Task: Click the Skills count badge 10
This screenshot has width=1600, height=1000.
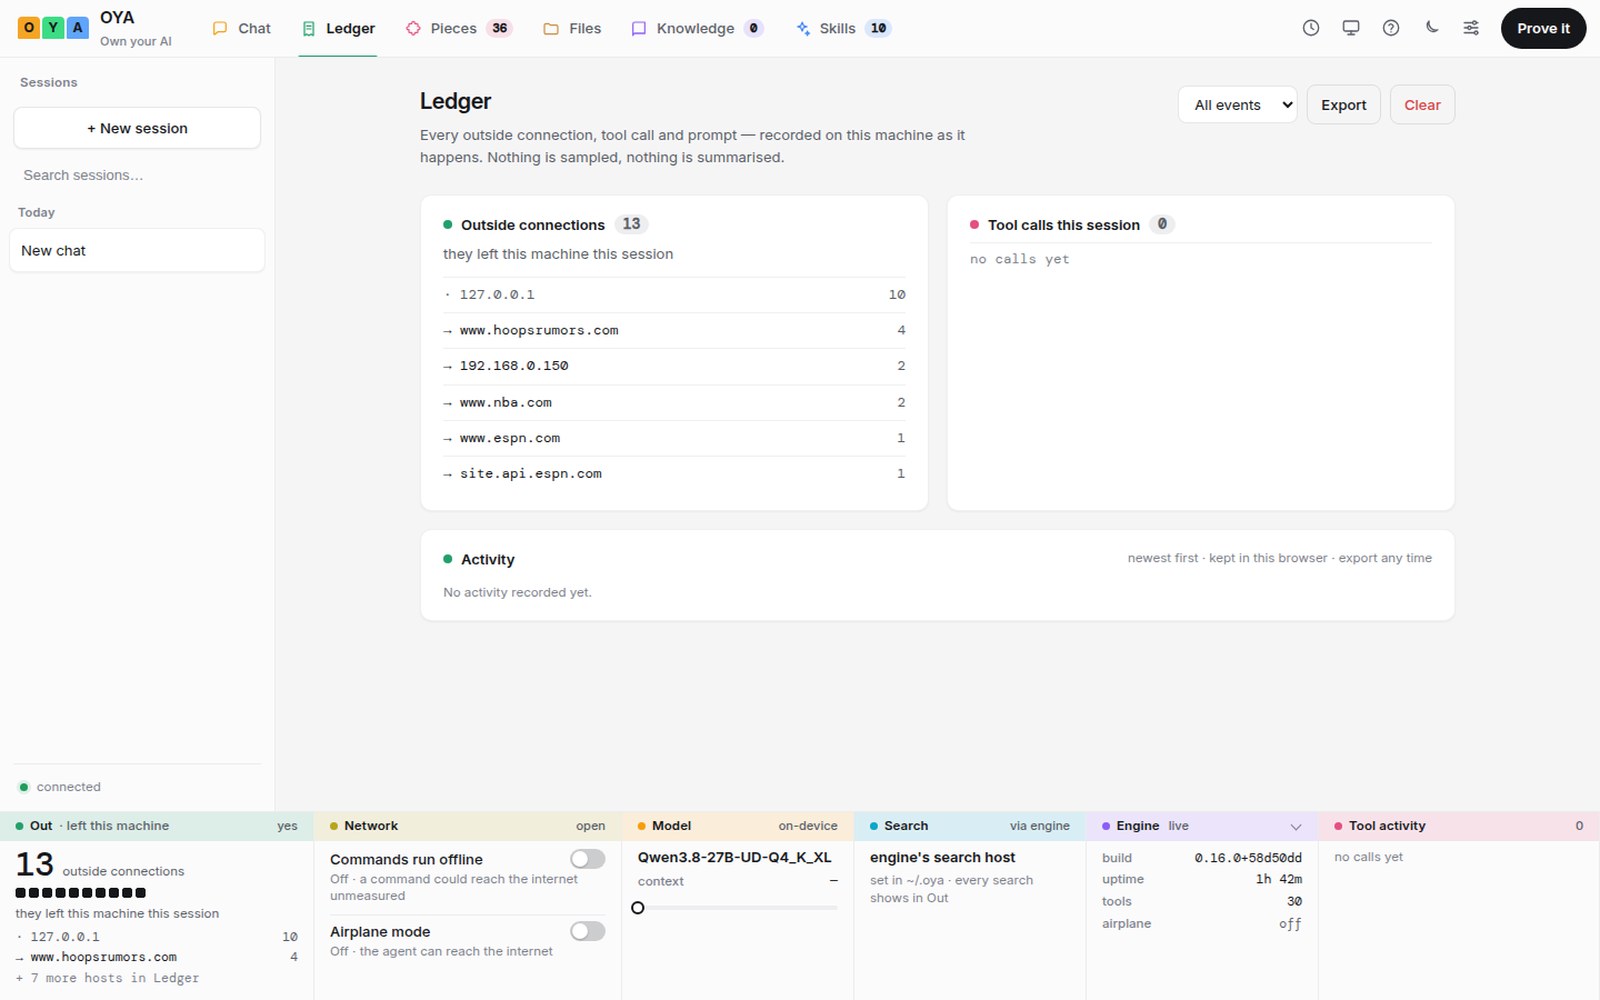Action: click(878, 28)
